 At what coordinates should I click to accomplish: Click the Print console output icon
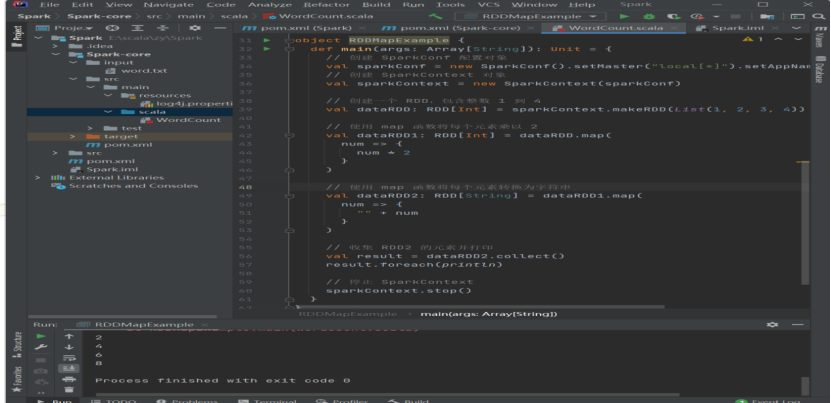(69, 379)
